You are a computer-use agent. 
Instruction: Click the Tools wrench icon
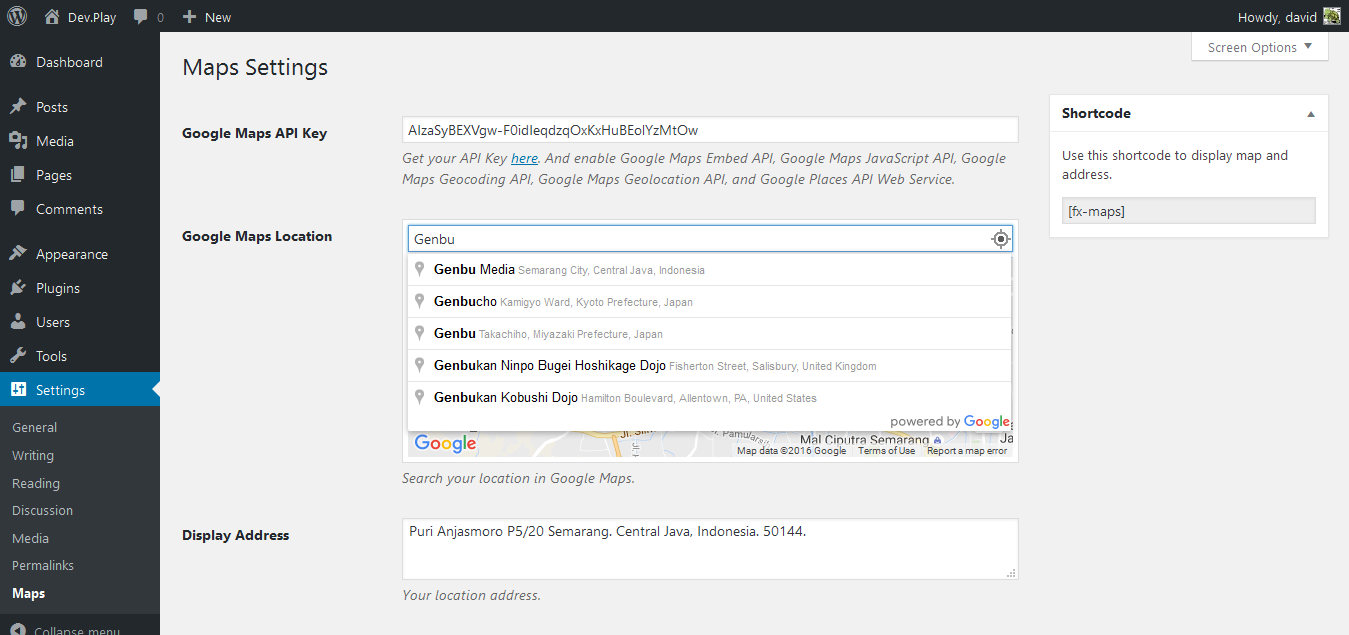point(18,356)
